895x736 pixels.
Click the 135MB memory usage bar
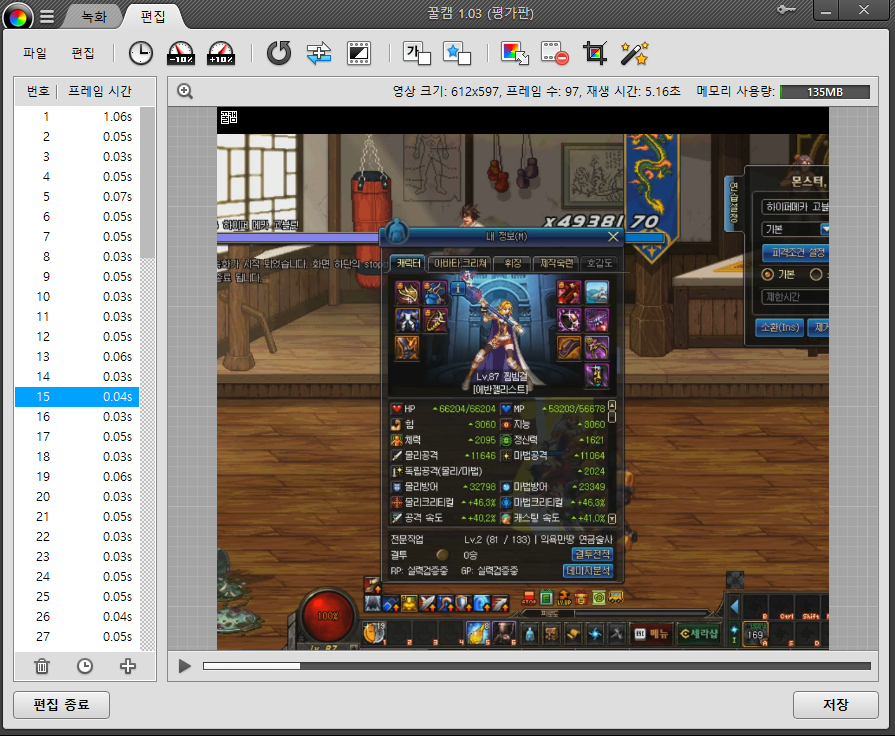click(825, 91)
